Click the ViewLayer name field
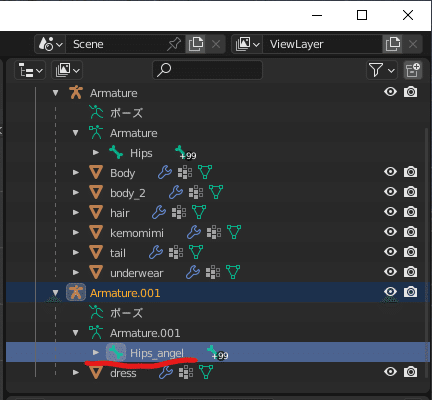432x400 pixels. click(322, 44)
